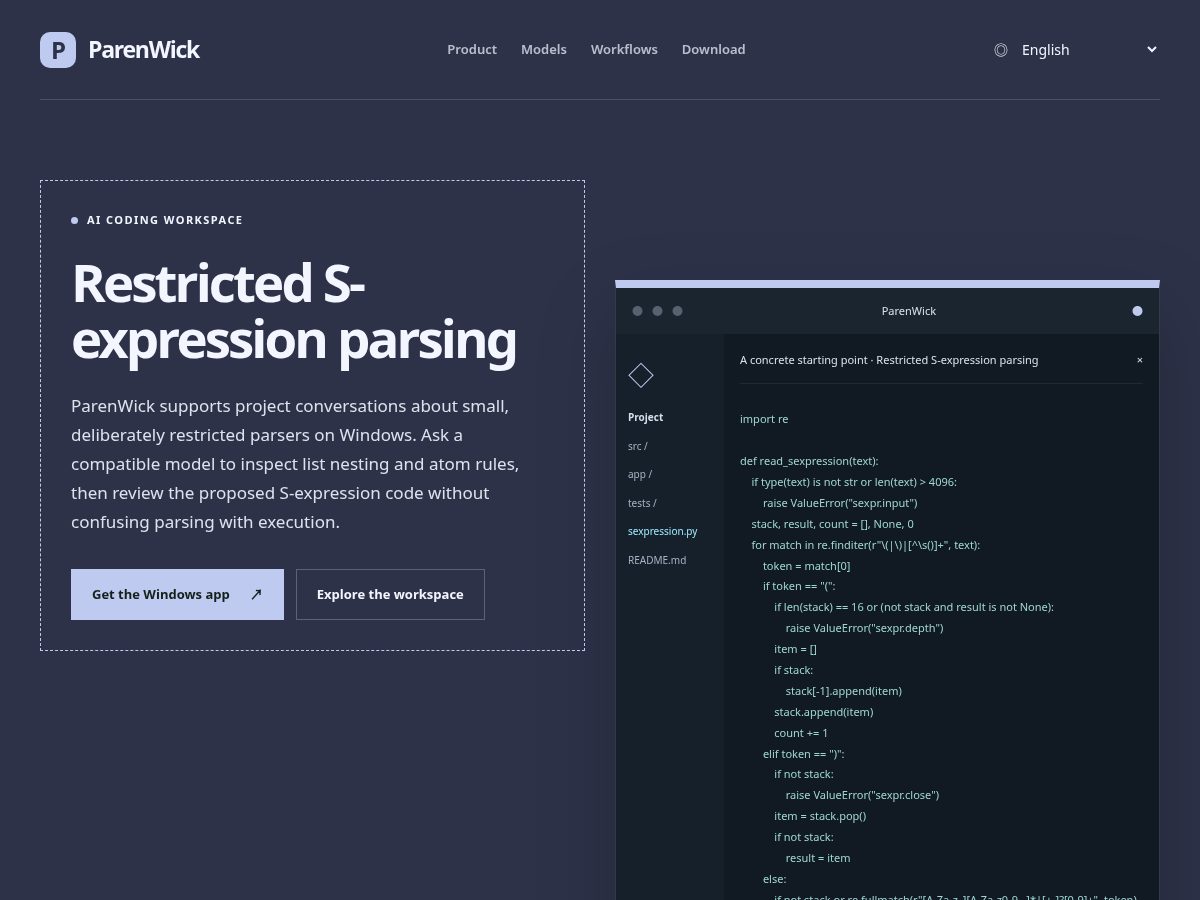Click the globe language icon
Viewport: 1200px width, 900px height.
click(x=1001, y=50)
